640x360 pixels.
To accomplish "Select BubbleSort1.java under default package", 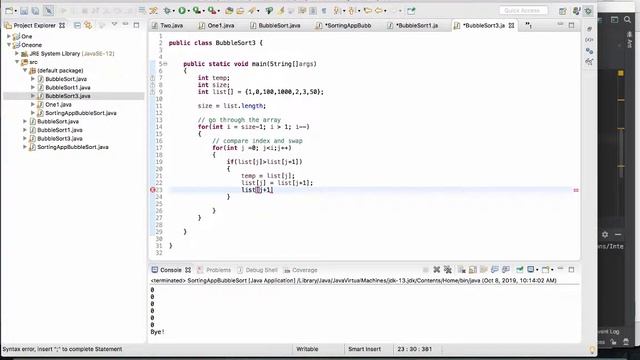I will pyautogui.click(x=68, y=87).
